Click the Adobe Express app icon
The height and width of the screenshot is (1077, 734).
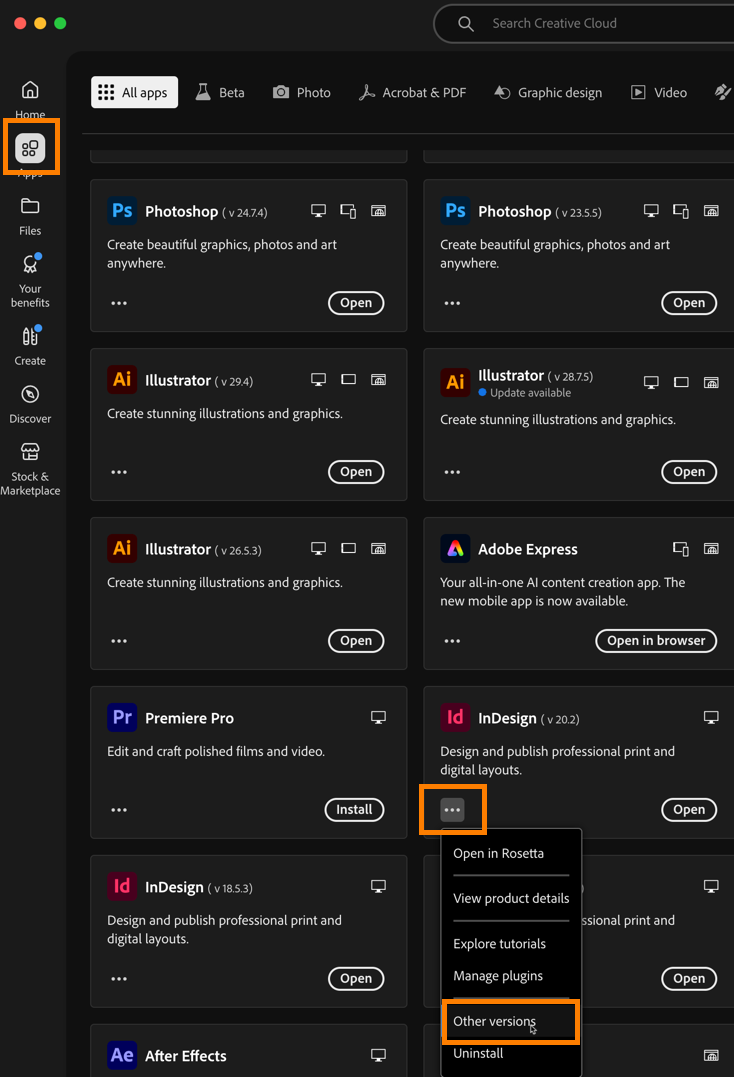(x=455, y=549)
